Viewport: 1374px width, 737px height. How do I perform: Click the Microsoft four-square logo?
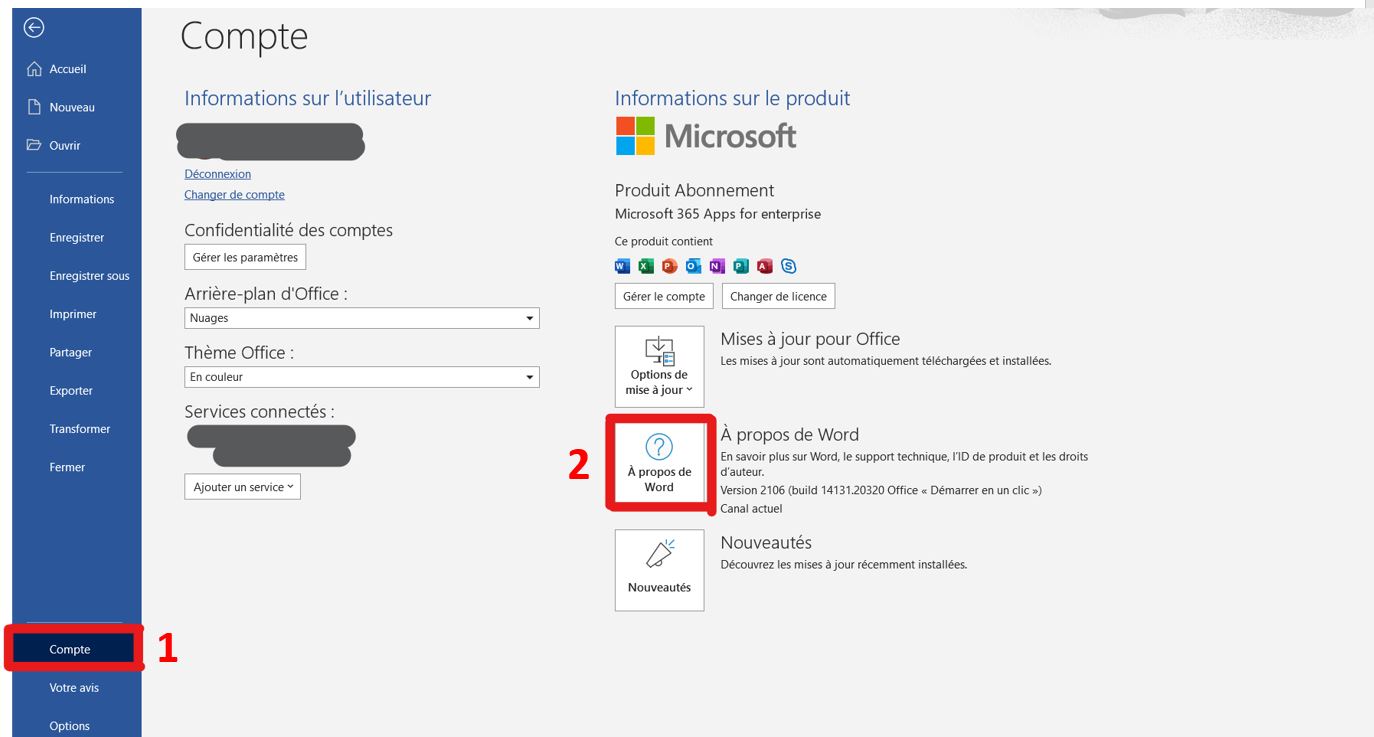click(x=635, y=136)
